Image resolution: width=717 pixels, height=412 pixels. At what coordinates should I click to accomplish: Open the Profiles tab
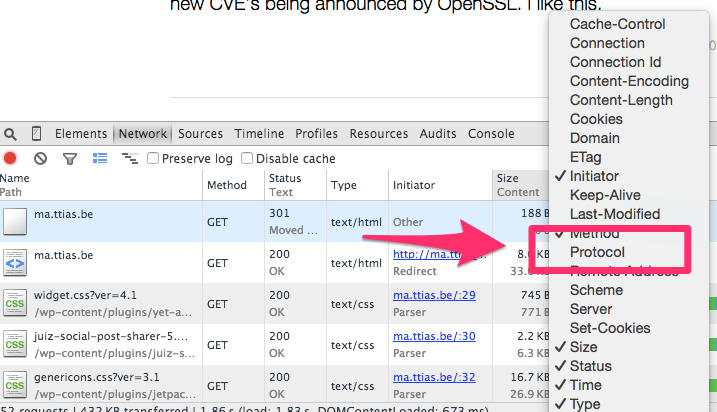pos(316,134)
